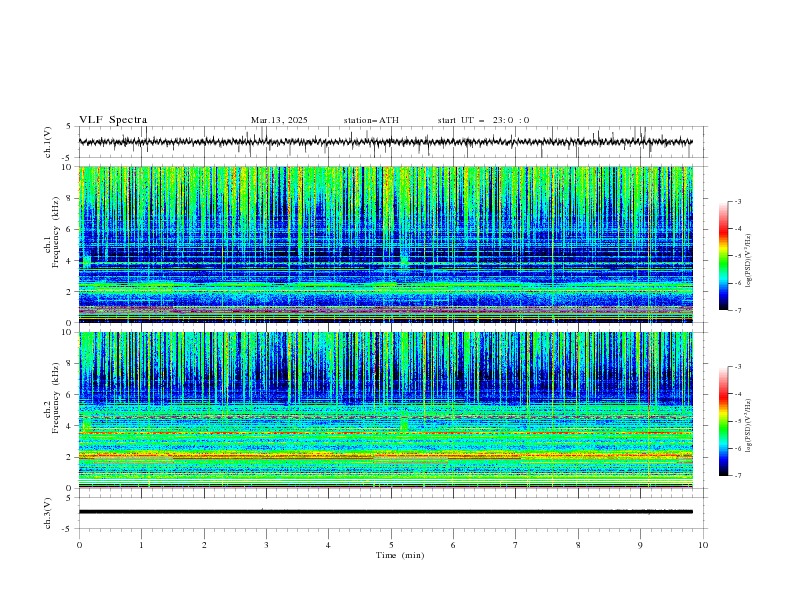Click the ch.1 color bar "log(PSD)" label

748,261
